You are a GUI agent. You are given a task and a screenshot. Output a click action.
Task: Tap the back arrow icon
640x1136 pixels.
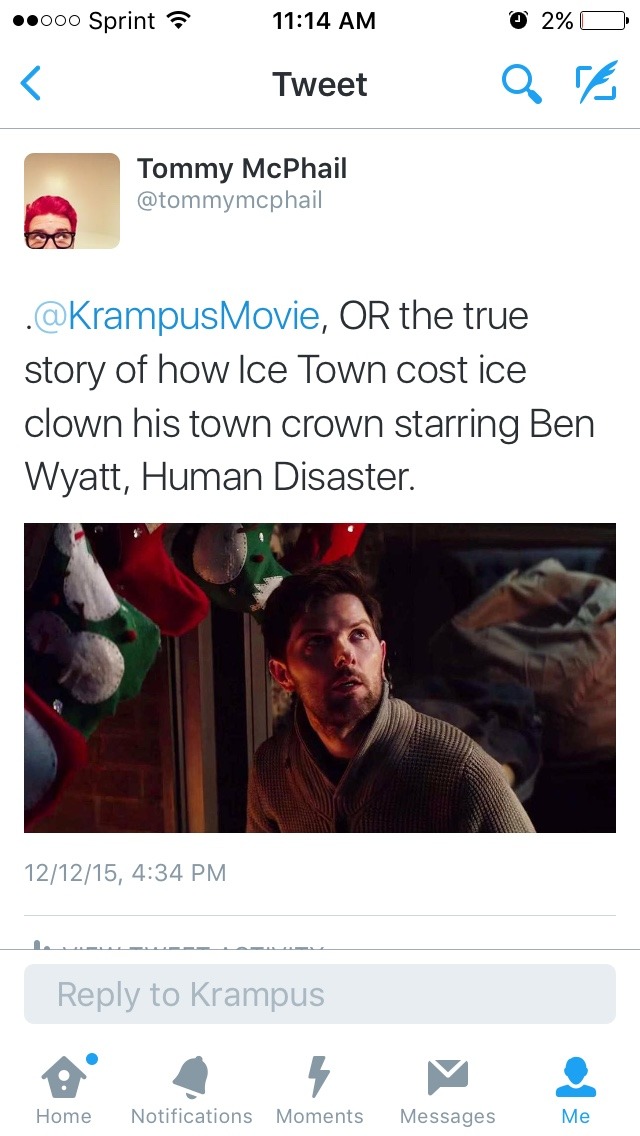31,83
